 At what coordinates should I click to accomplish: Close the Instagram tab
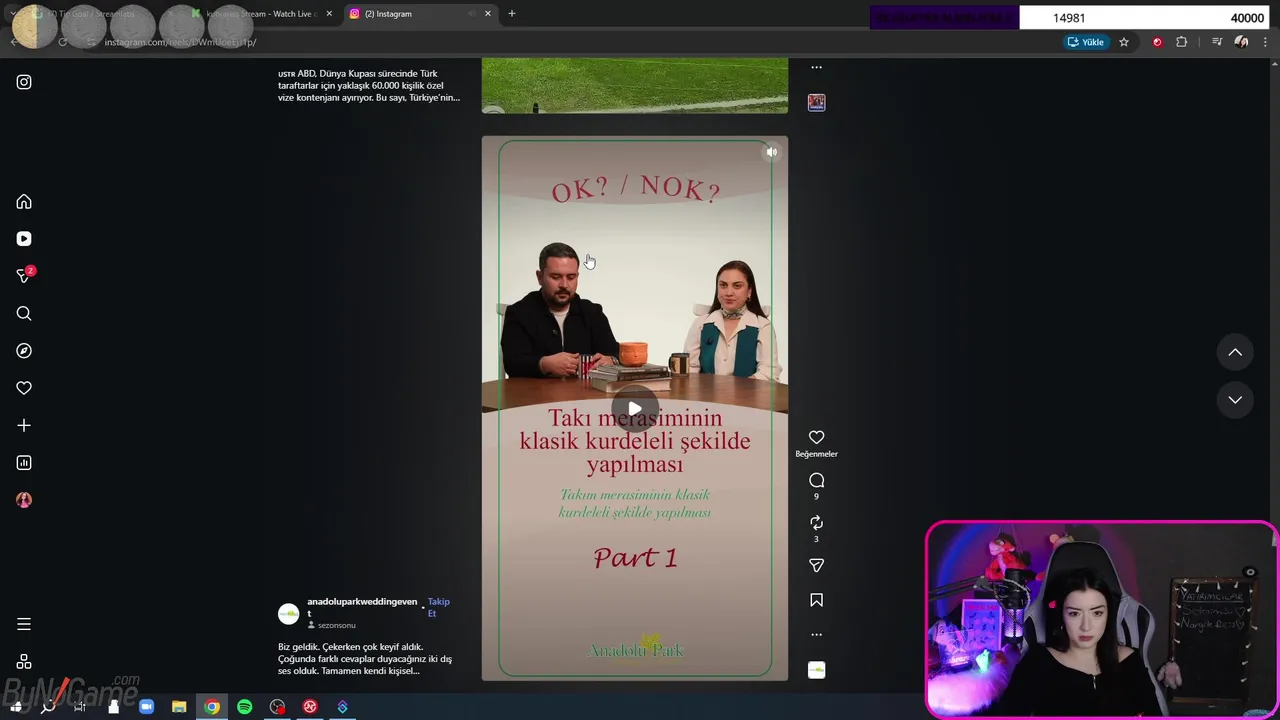[488, 14]
